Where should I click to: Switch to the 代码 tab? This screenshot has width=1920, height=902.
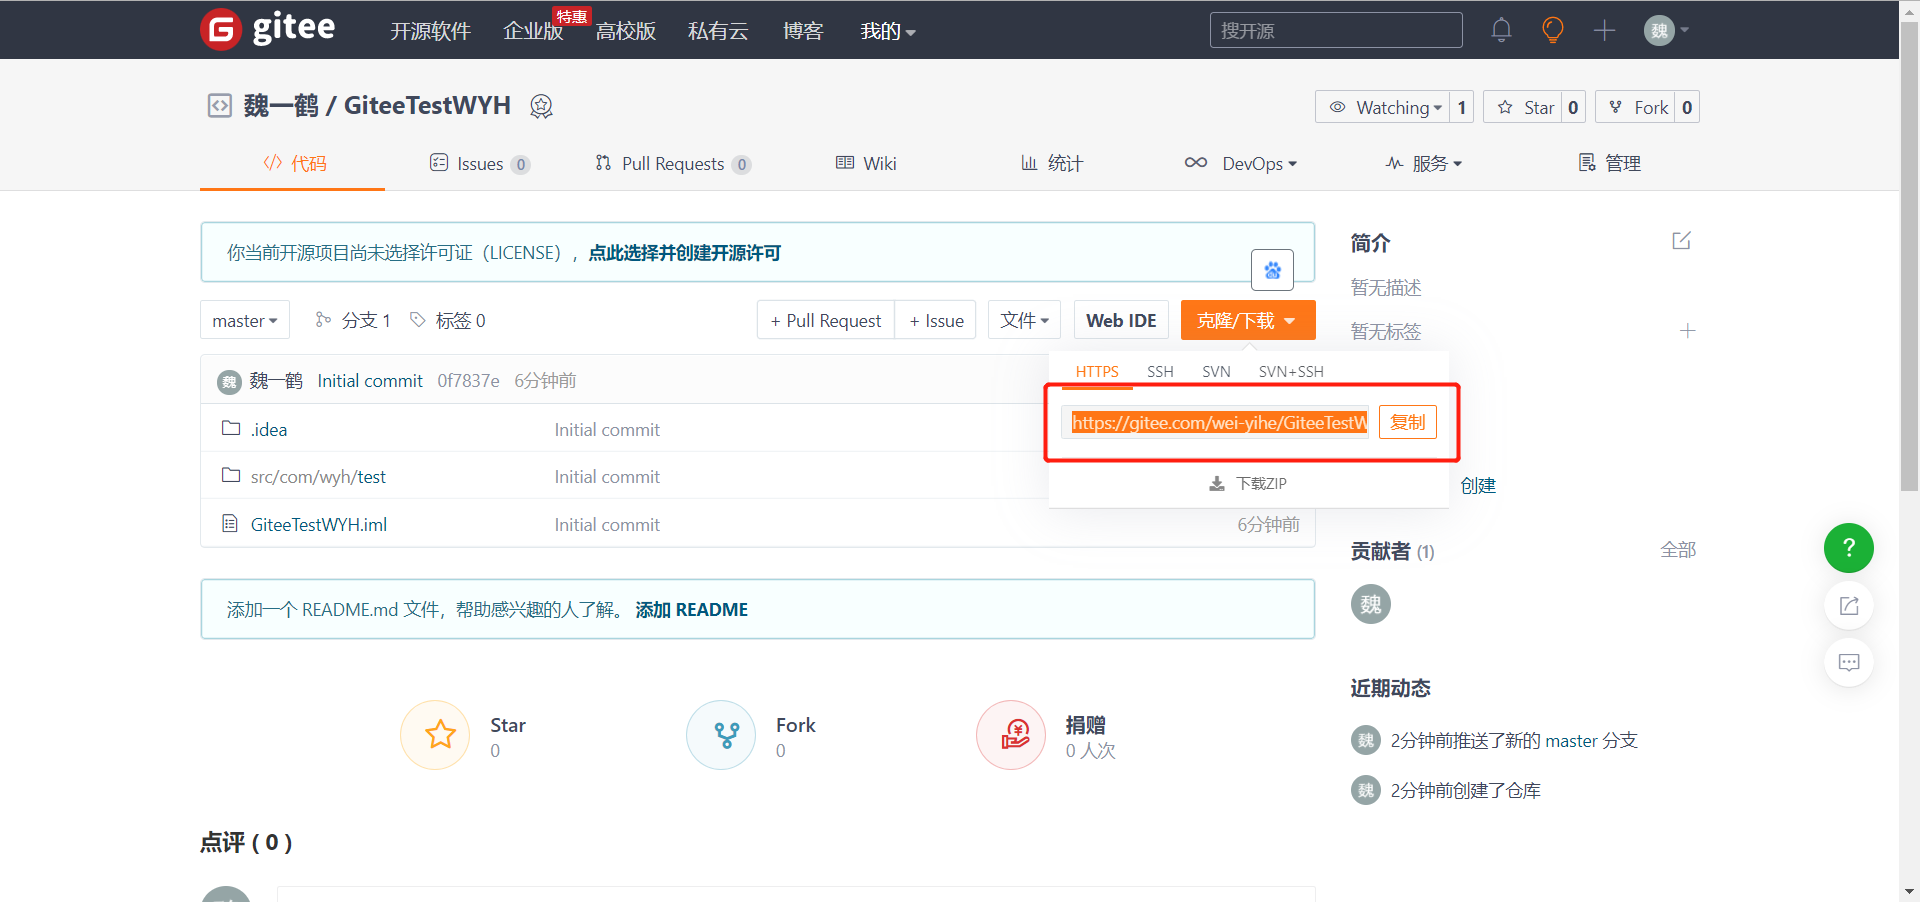point(295,163)
